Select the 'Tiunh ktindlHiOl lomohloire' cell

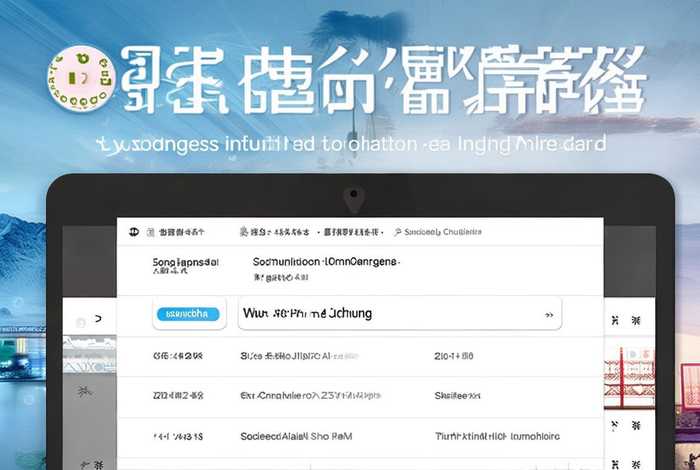pos(497,437)
